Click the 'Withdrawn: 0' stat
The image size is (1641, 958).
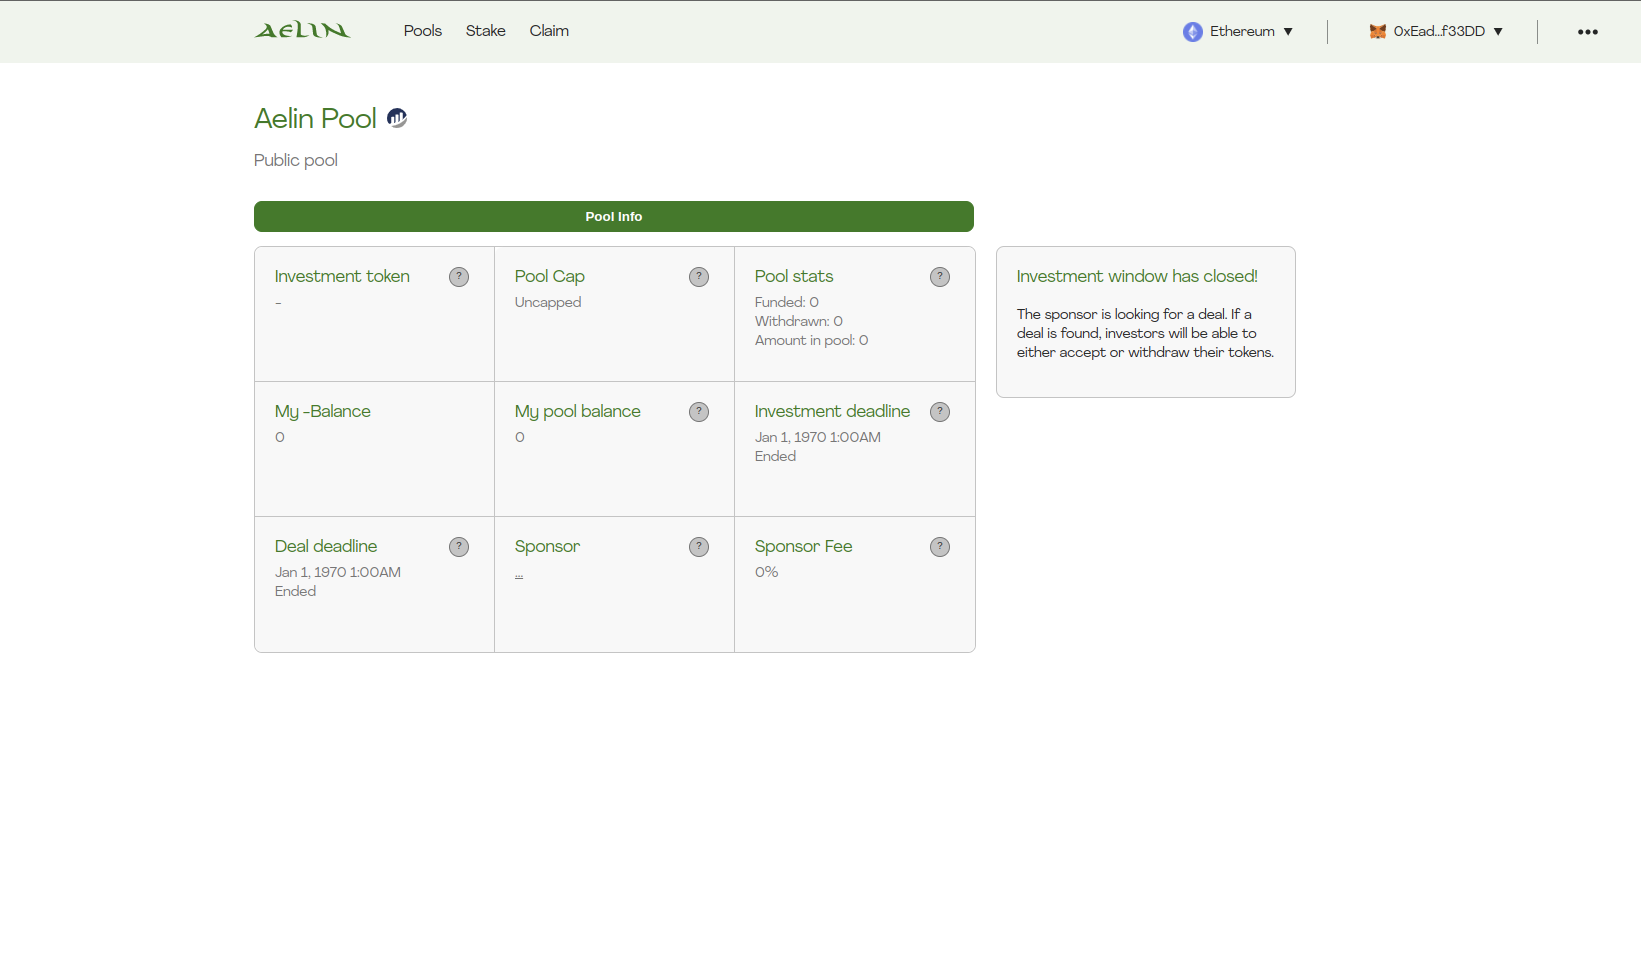(x=799, y=321)
